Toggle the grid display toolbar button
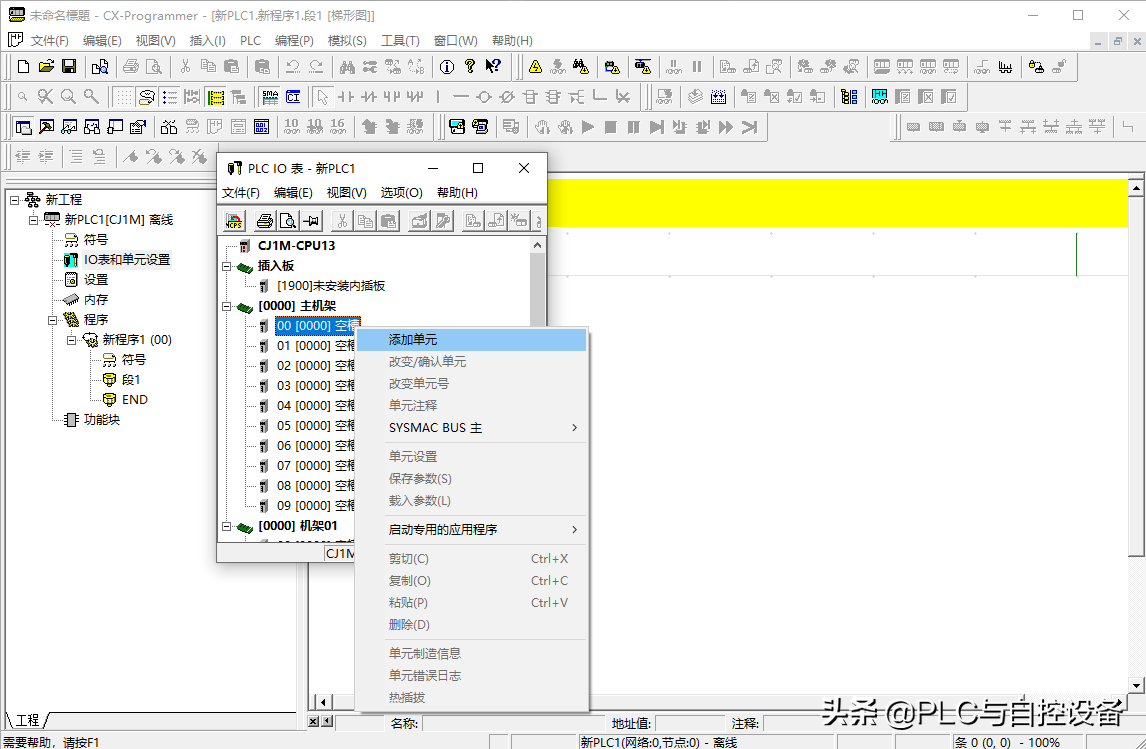 coord(123,97)
